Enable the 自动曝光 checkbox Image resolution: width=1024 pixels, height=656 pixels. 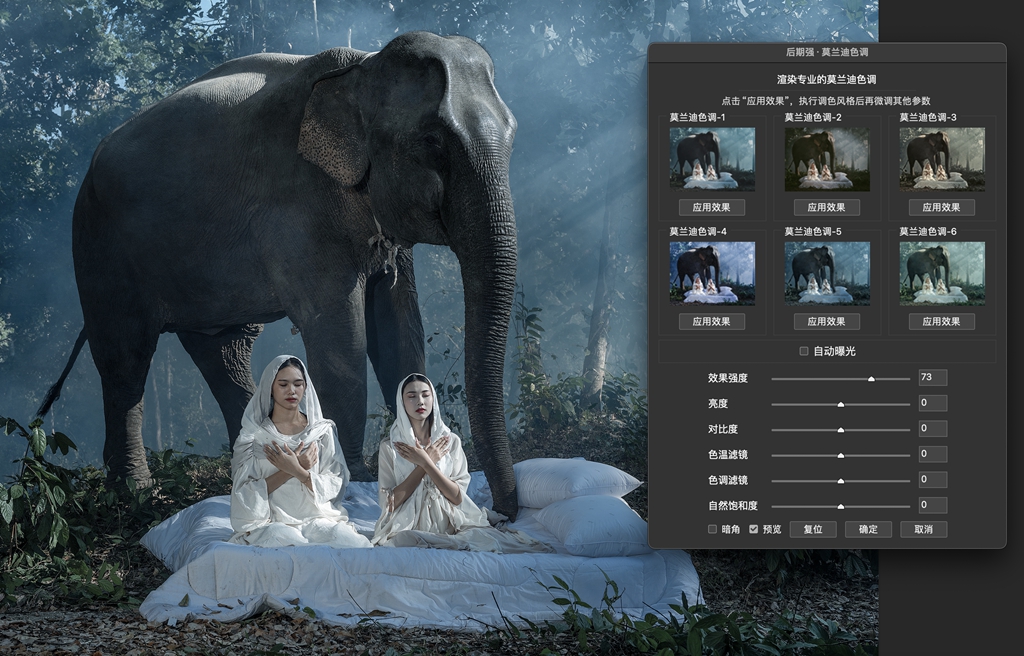pos(804,351)
